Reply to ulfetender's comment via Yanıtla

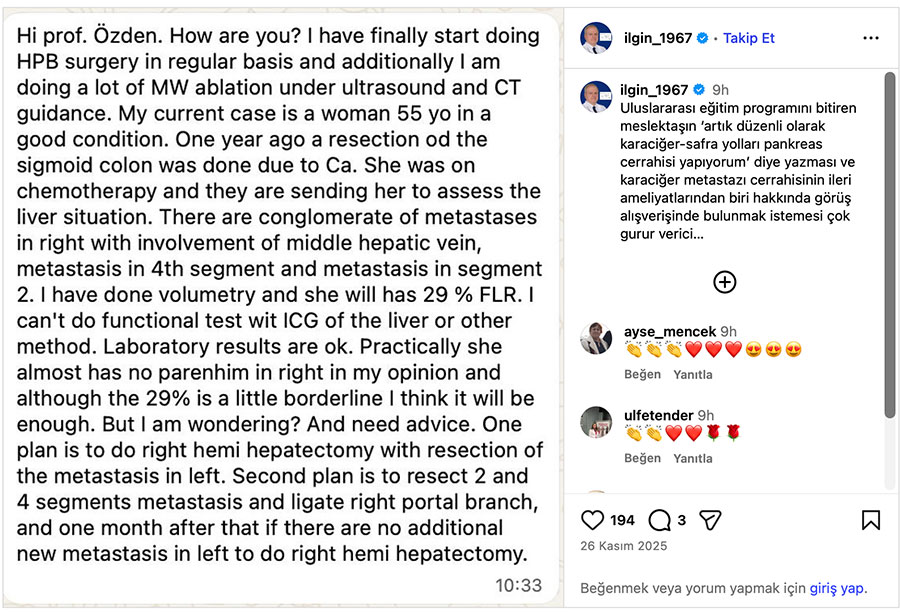coord(693,458)
